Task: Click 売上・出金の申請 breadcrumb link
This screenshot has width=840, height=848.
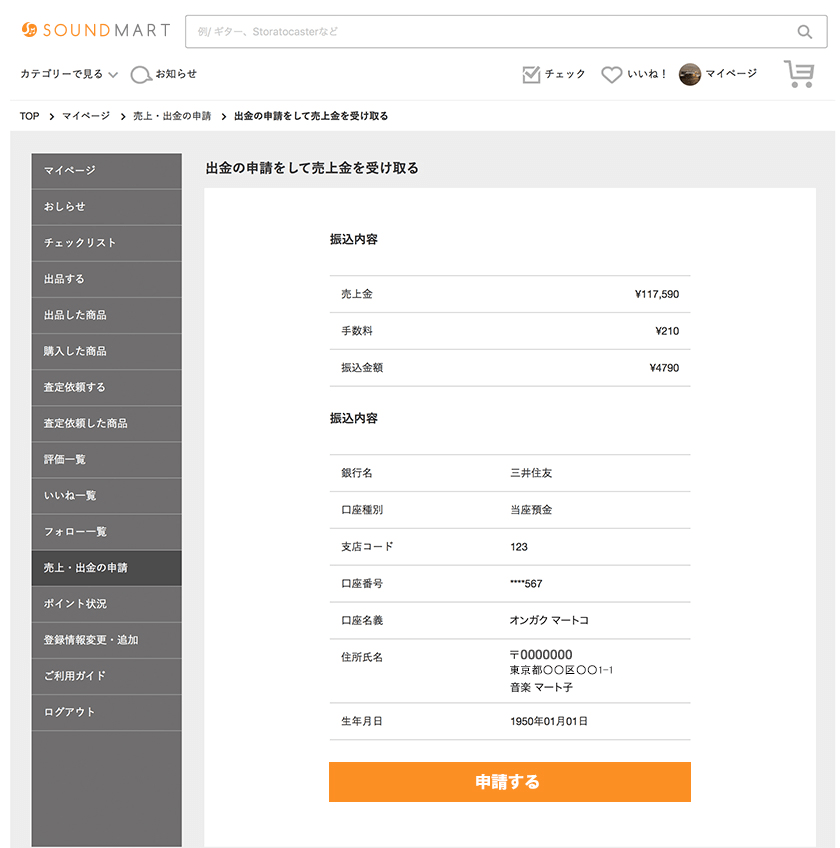Action: point(172,116)
